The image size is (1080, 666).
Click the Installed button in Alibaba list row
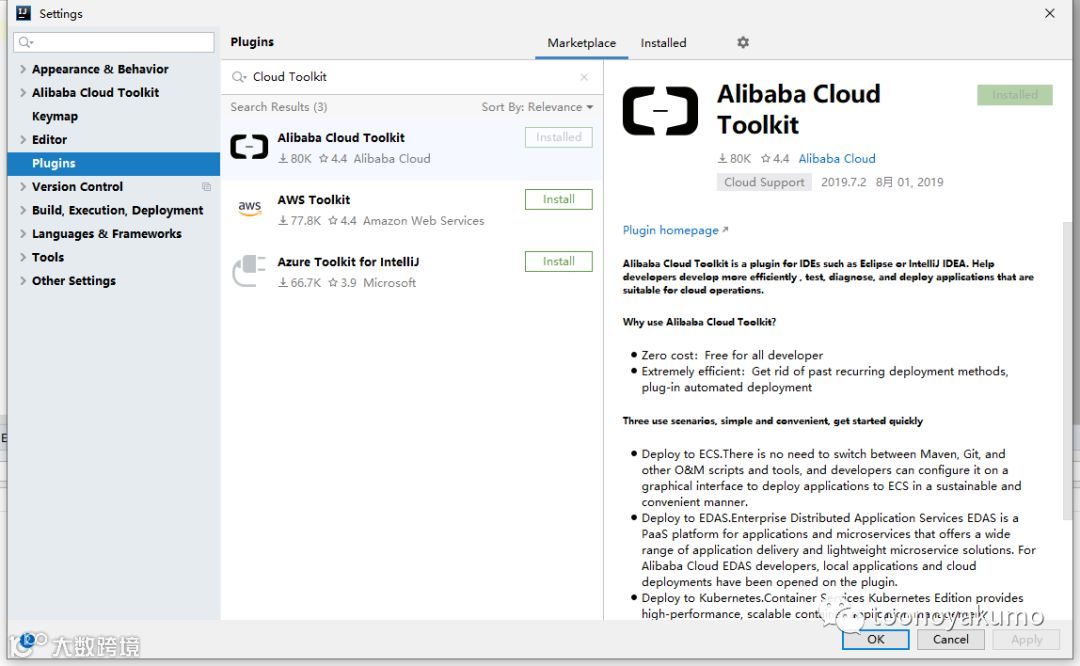(559, 137)
